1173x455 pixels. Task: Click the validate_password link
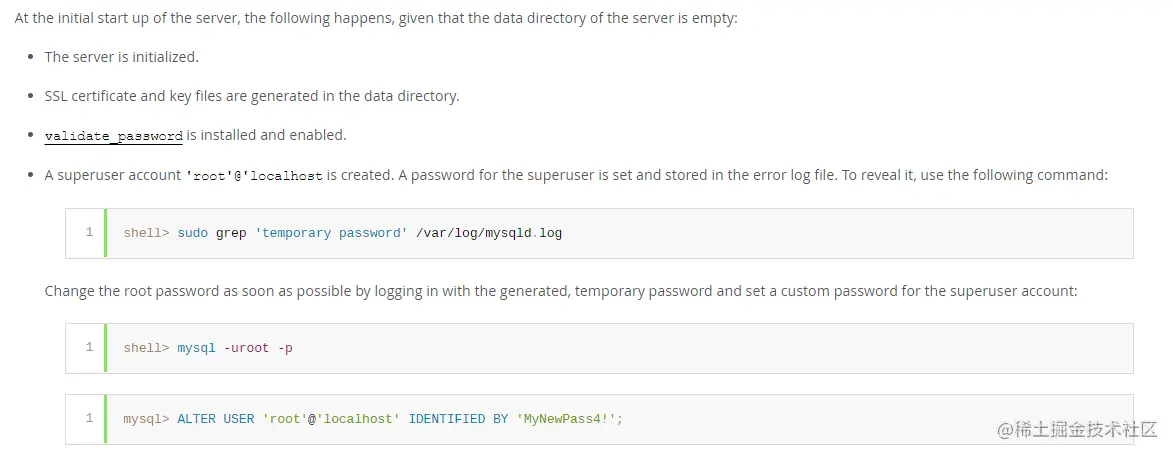[x=113, y=135]
